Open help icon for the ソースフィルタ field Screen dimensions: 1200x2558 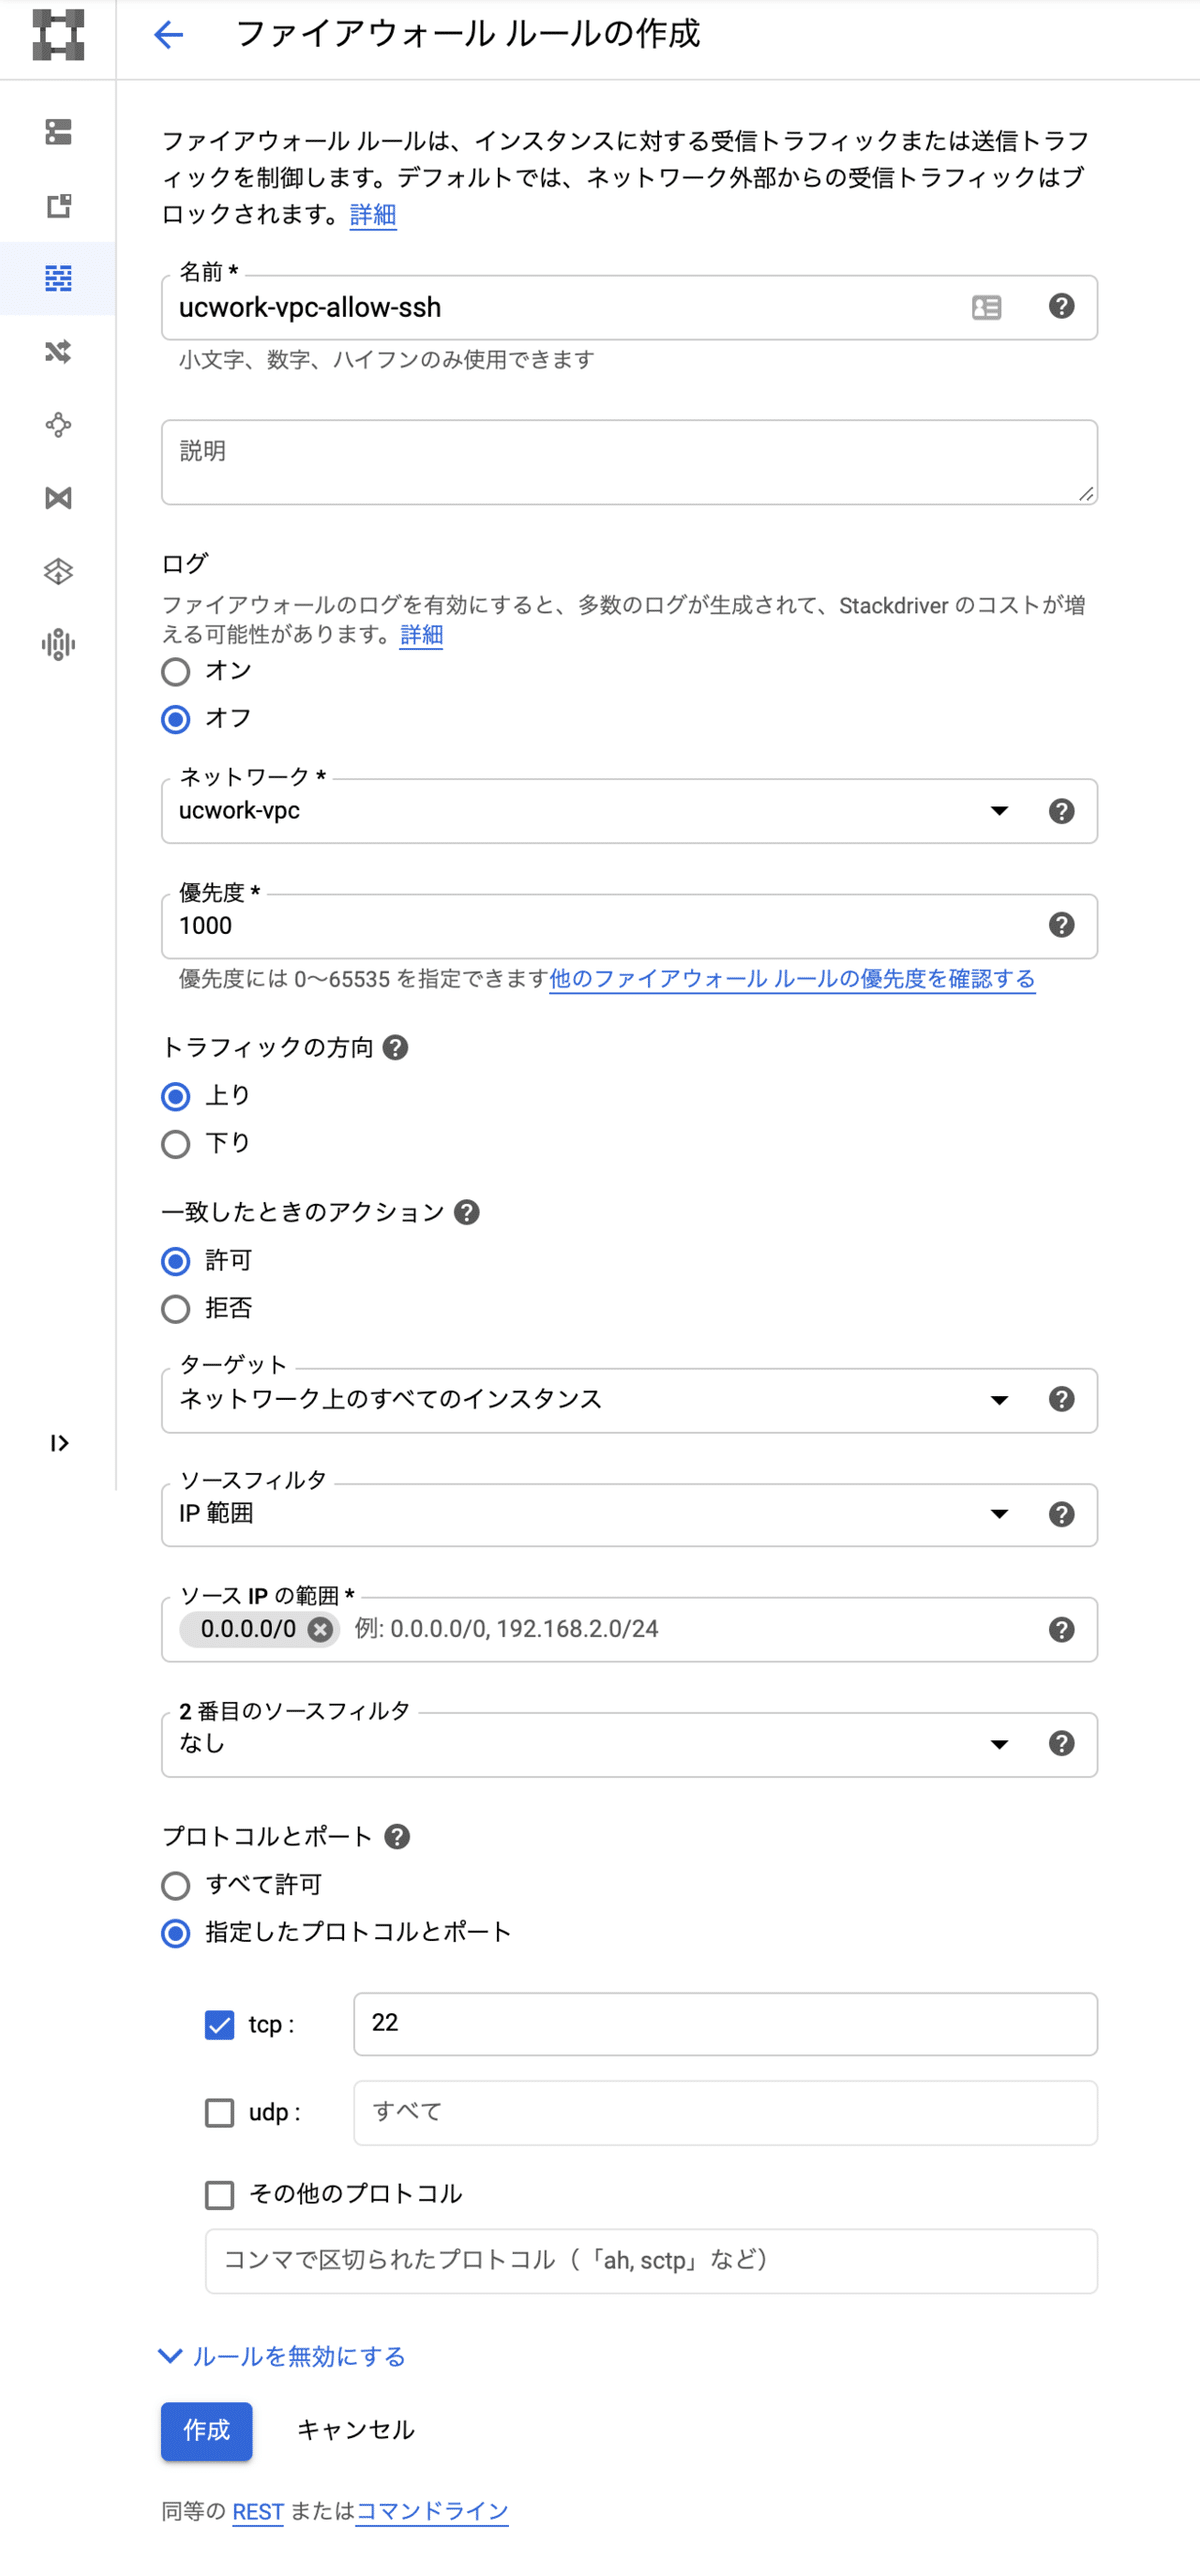pyautogui.click(x=1062, y=1514)
